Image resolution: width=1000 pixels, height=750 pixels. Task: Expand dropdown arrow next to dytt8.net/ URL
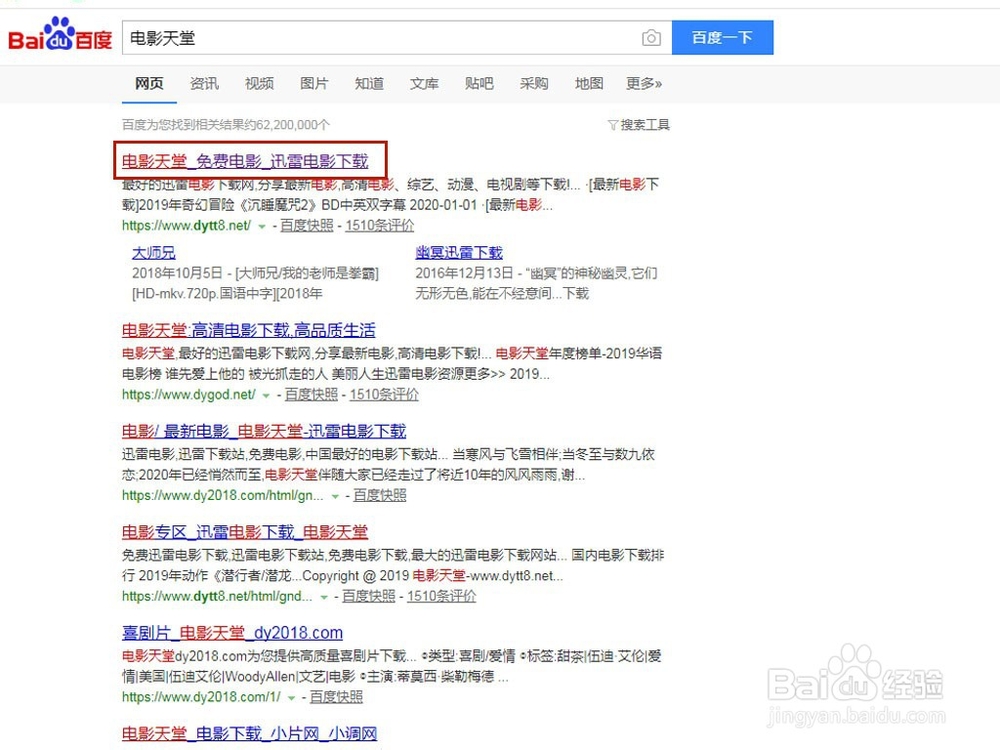tap(261, 226)
